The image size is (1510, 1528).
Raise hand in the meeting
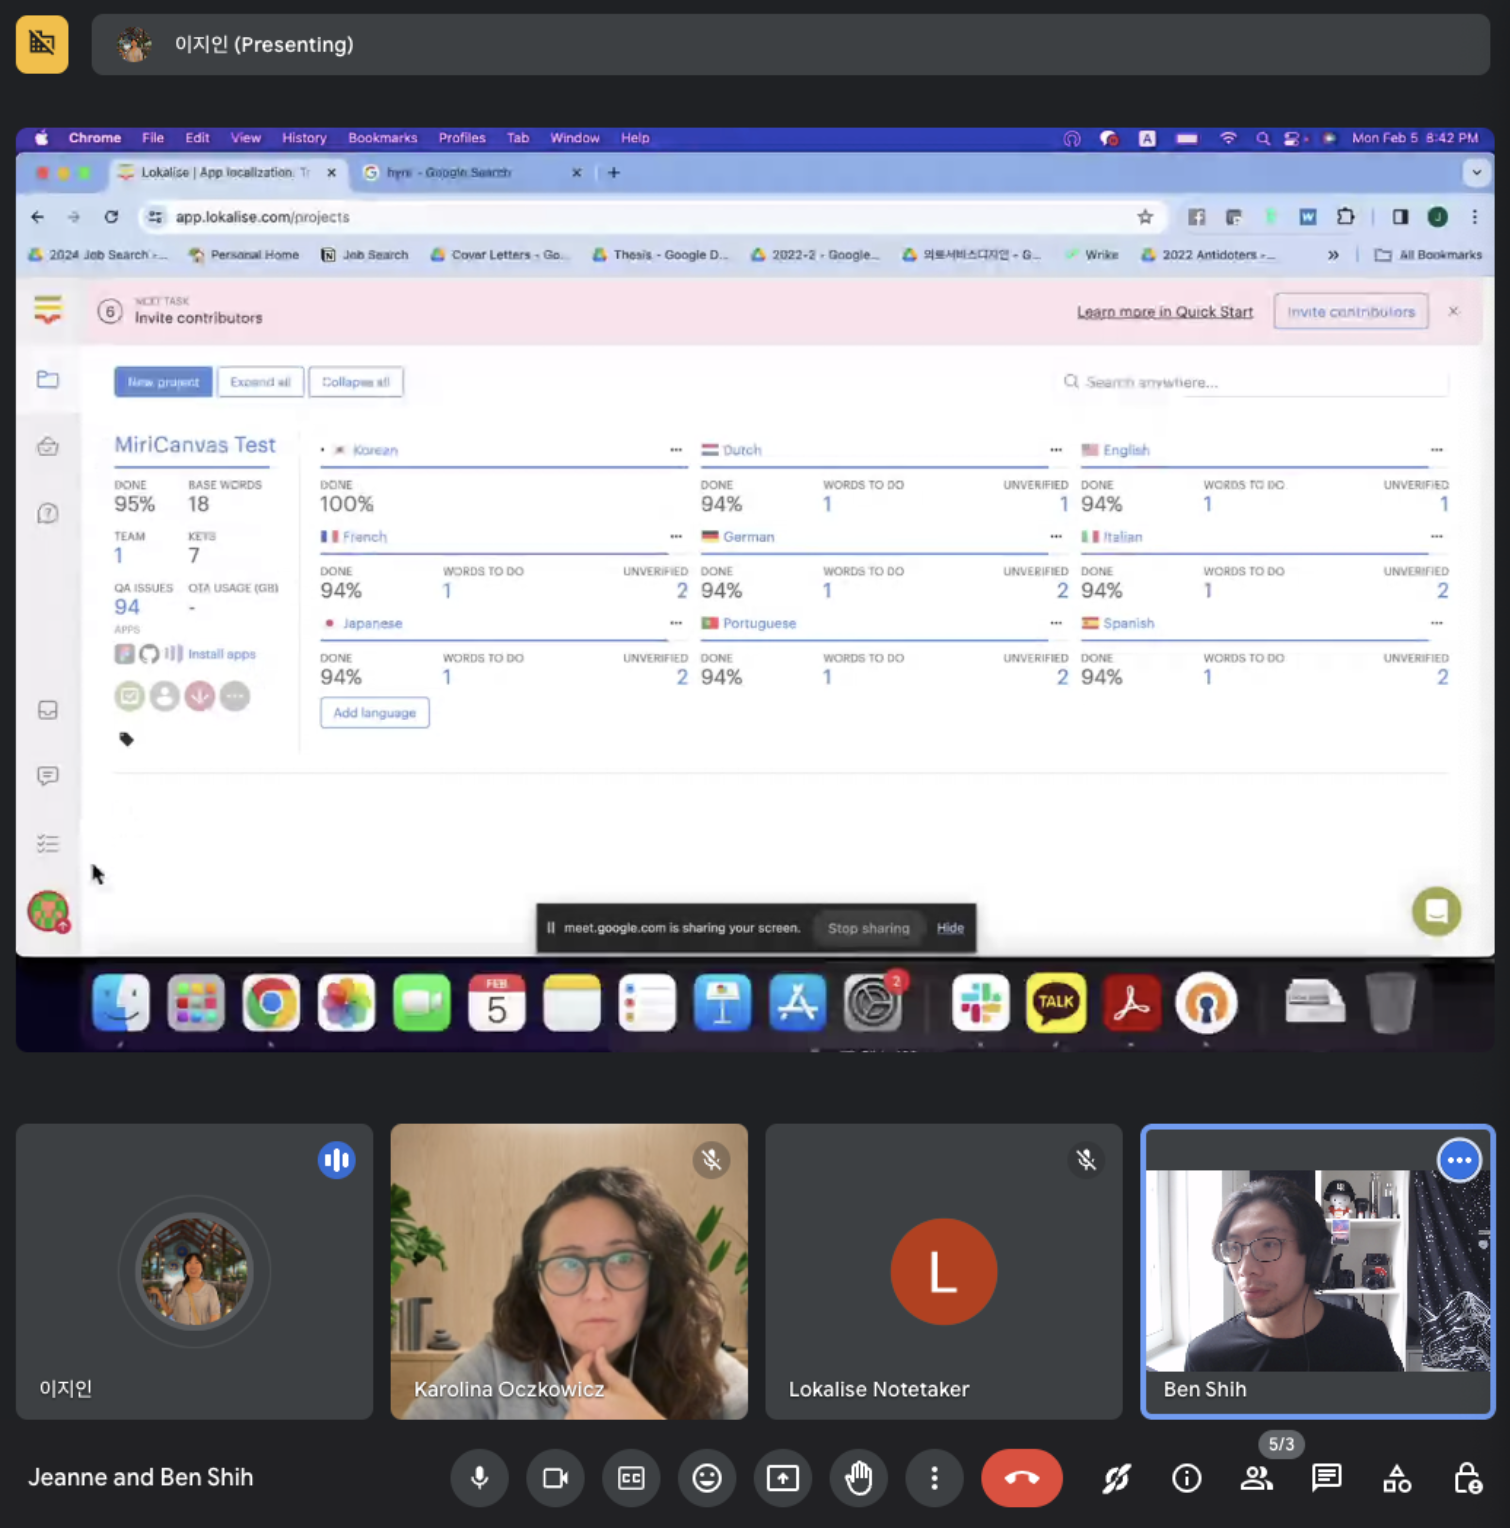(858, 1478)
